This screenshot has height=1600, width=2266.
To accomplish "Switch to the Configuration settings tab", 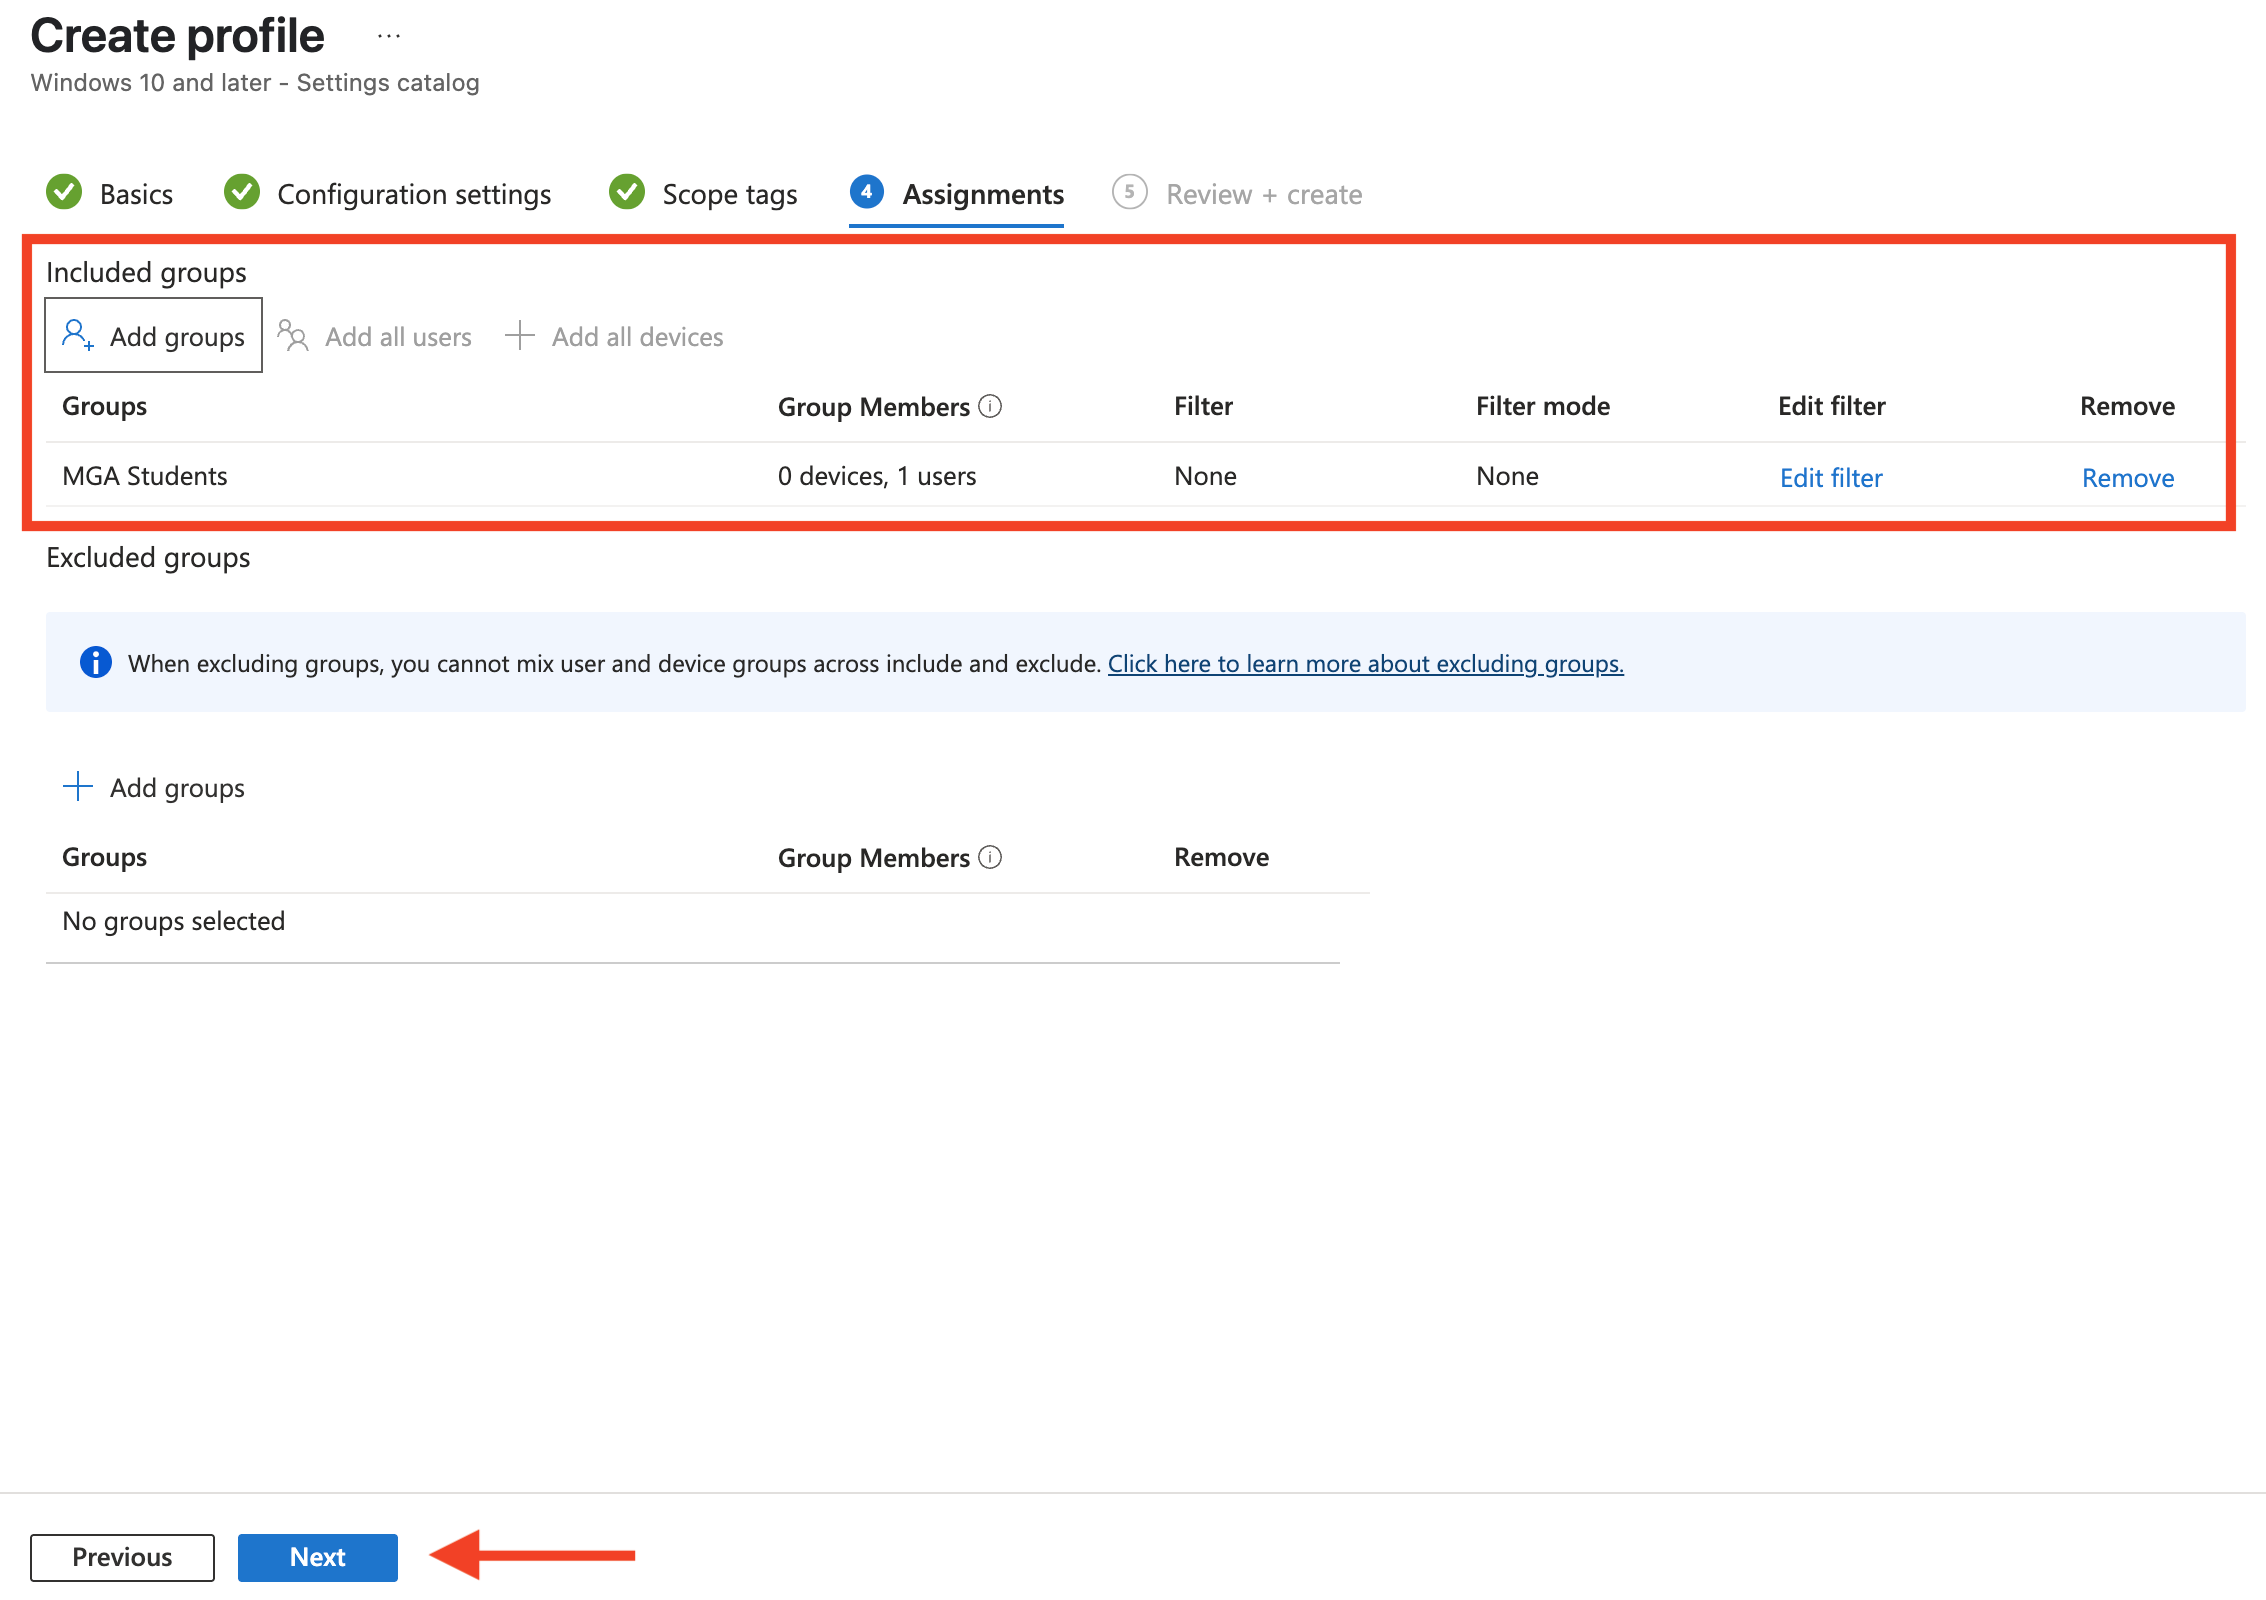I will pyautogui.click(x=414, y=194).
